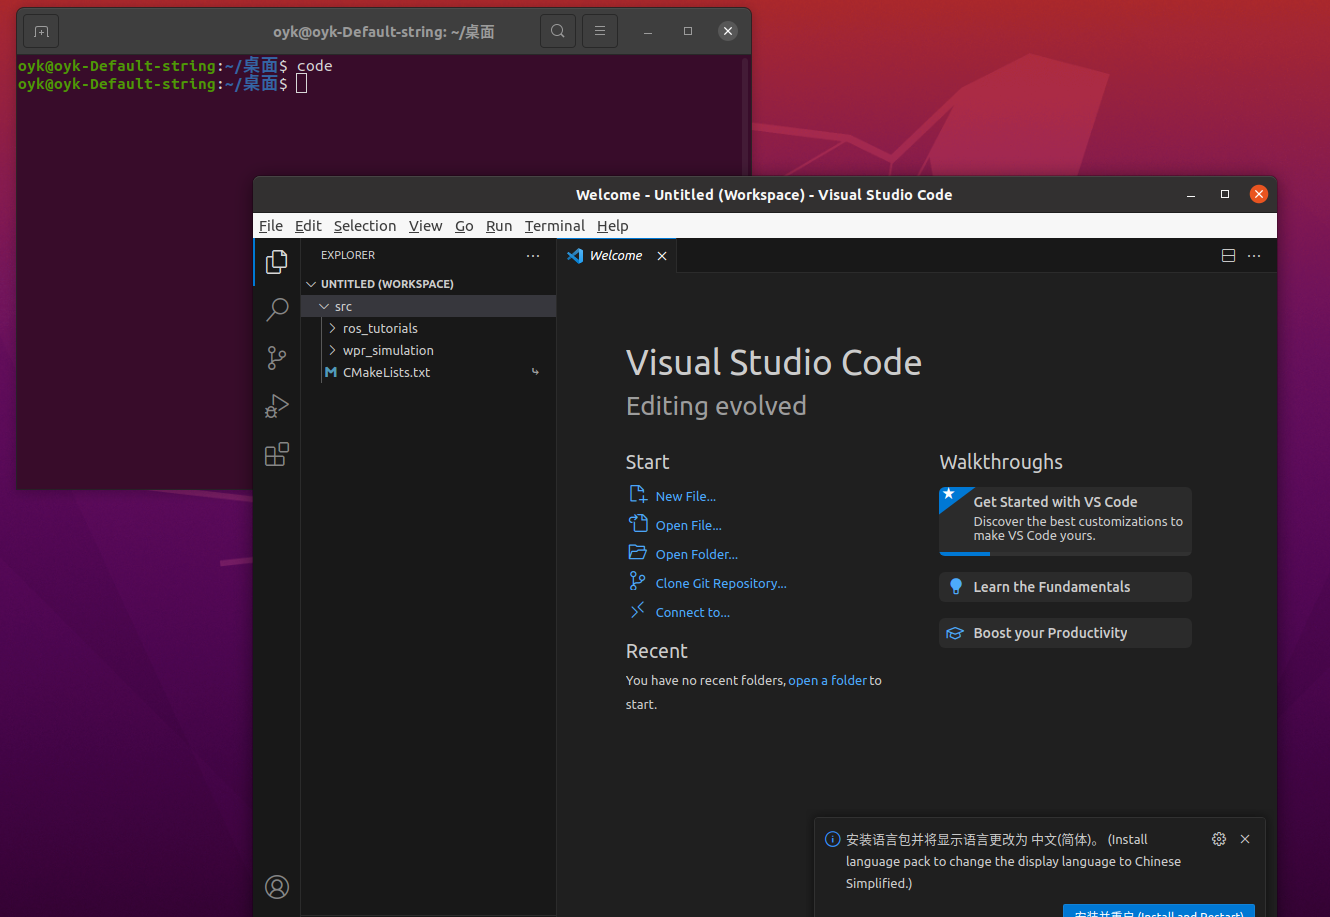This screenshot has height=917, width=1330.
Task: Open the Run menu
Action: click(x=499, y=226)
